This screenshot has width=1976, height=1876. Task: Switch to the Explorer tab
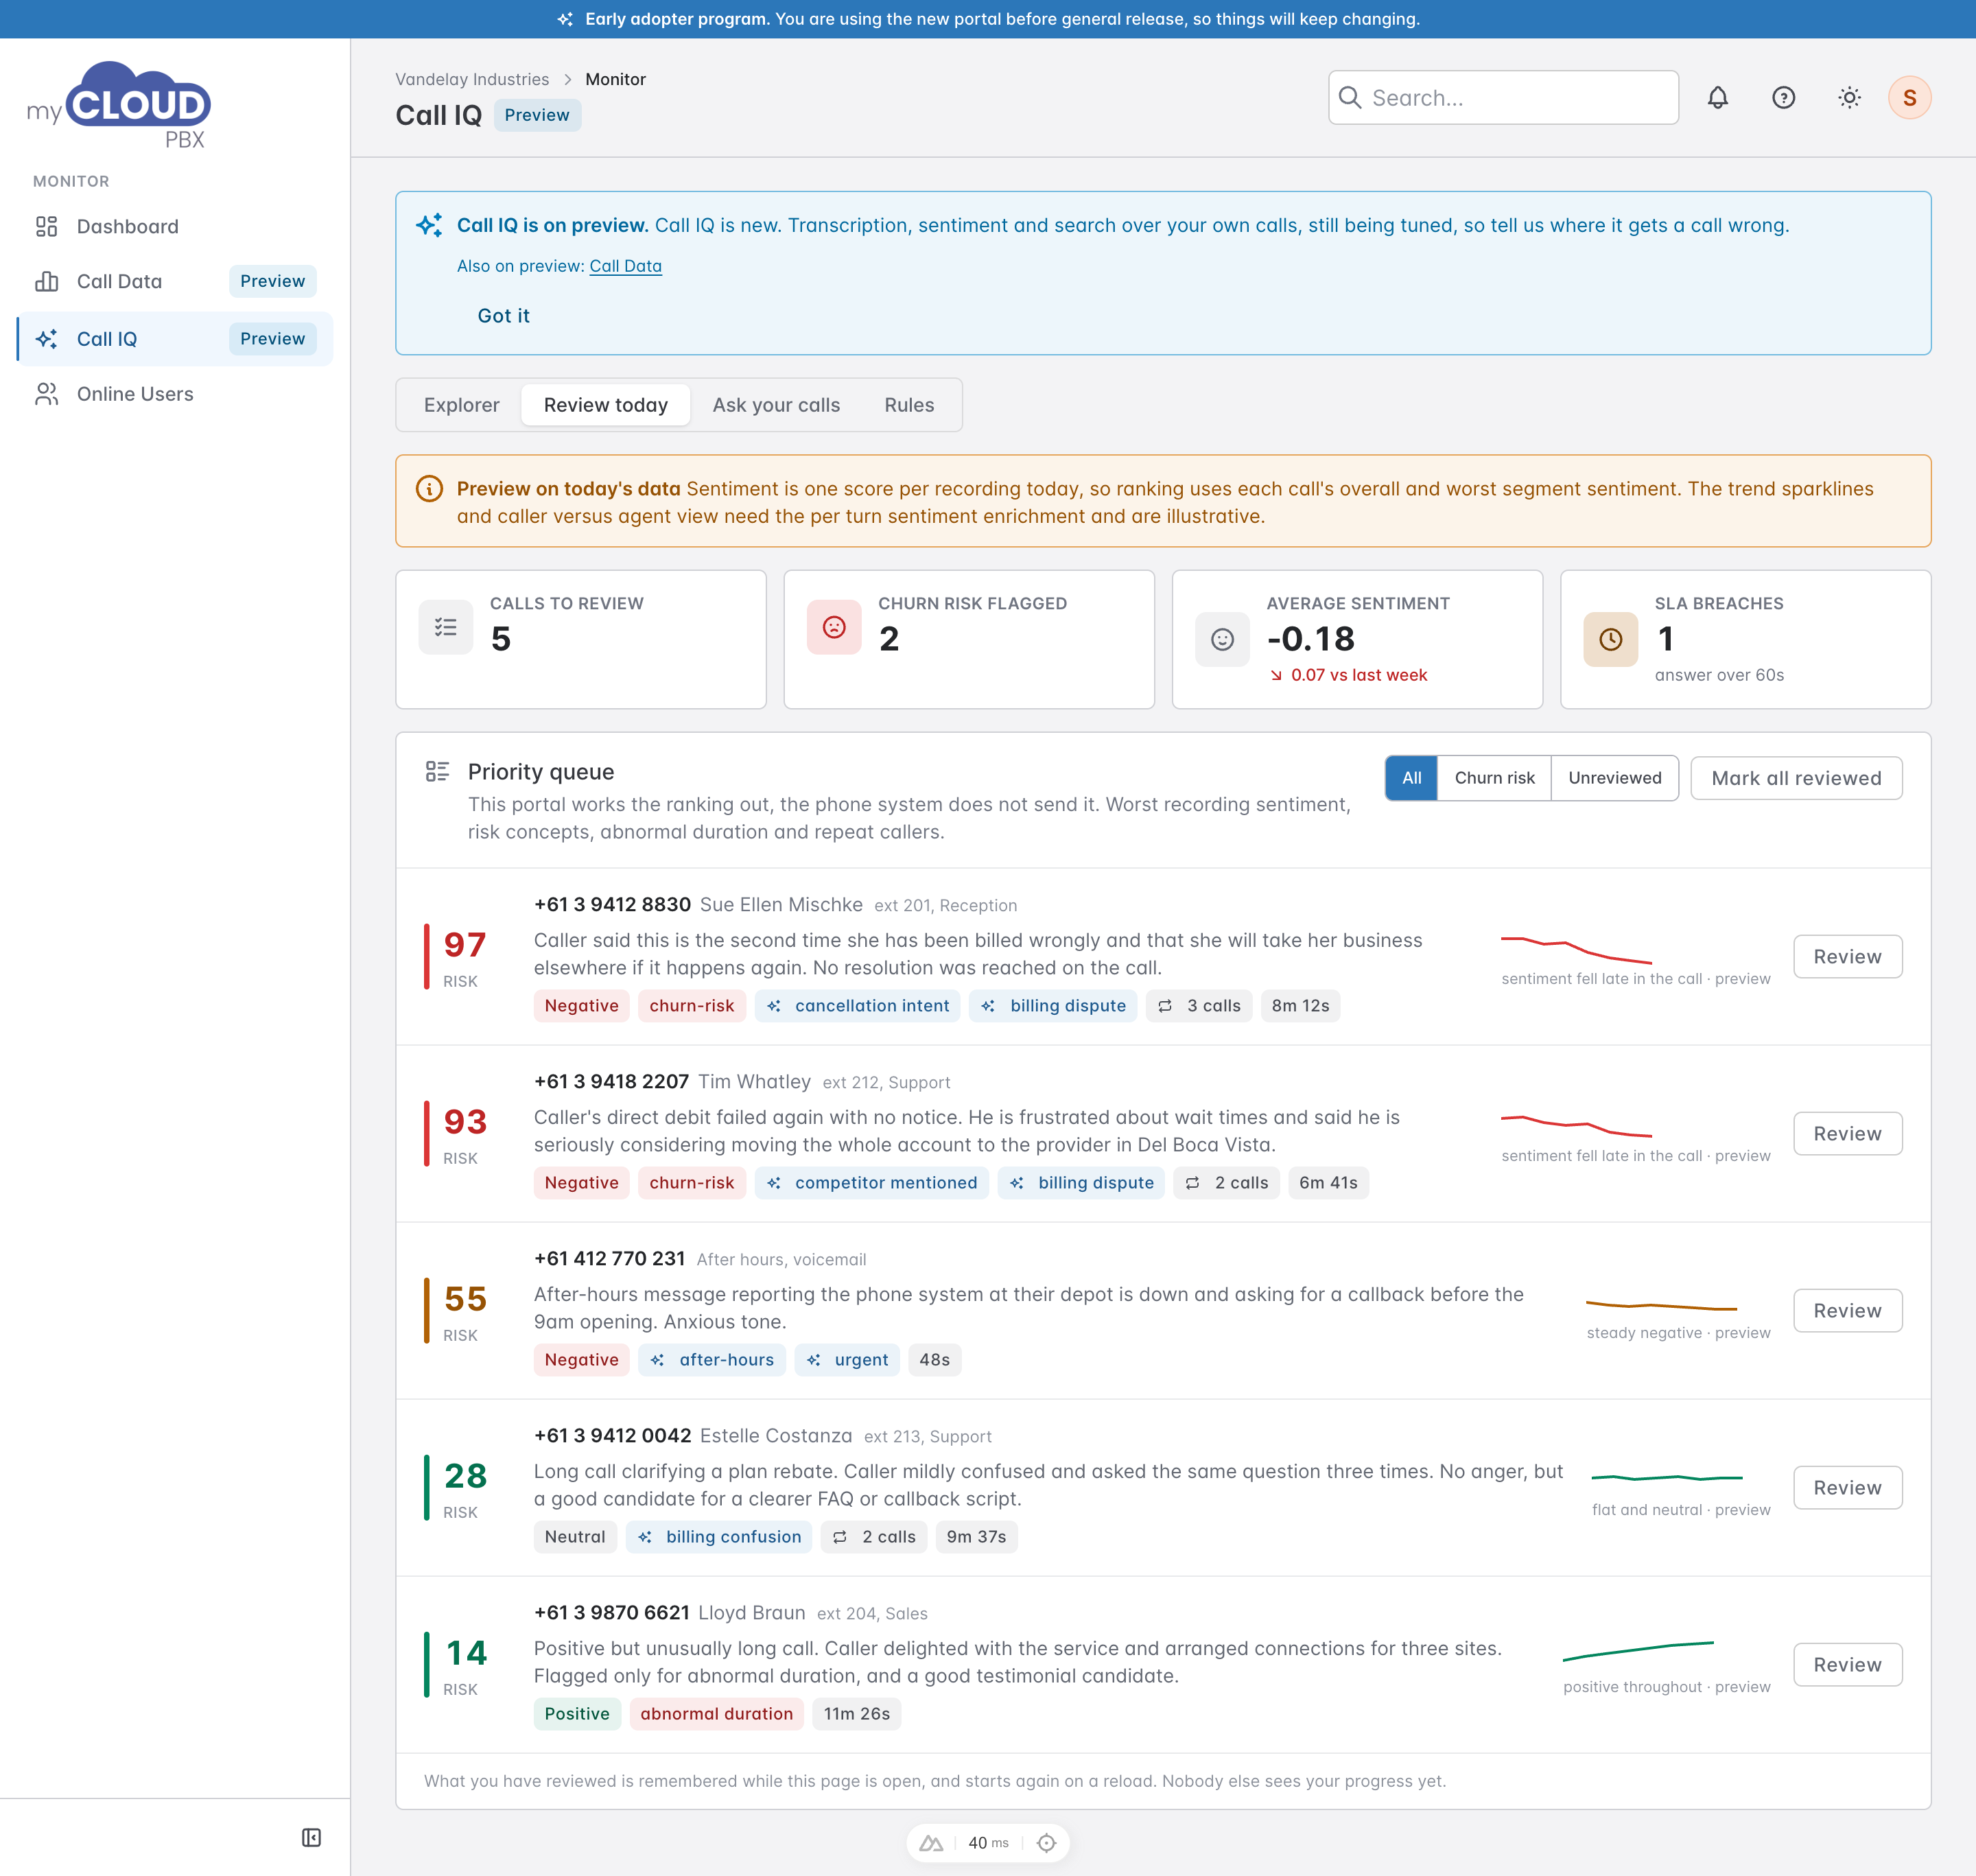461,405
